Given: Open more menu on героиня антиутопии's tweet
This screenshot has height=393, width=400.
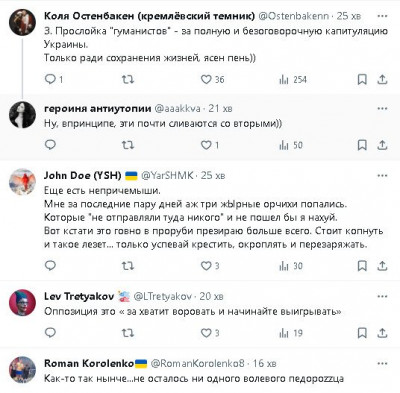Looking at the screenshot, I should (x=382, y=108).
